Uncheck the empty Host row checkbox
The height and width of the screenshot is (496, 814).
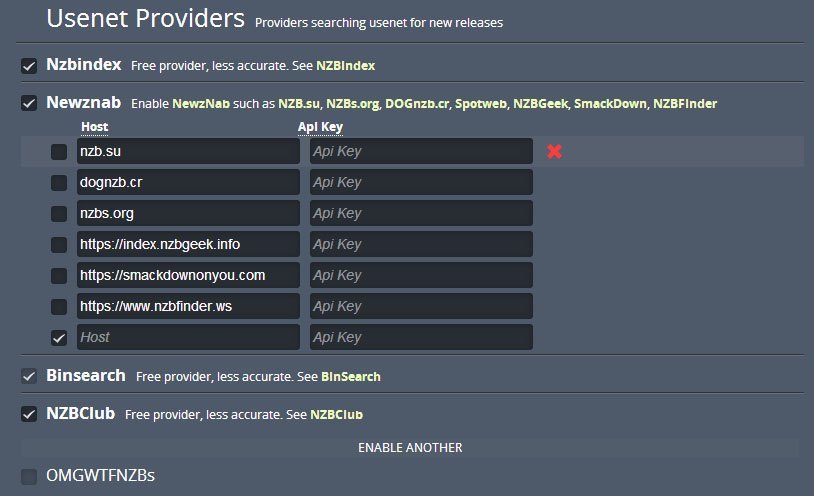(59, 338)
